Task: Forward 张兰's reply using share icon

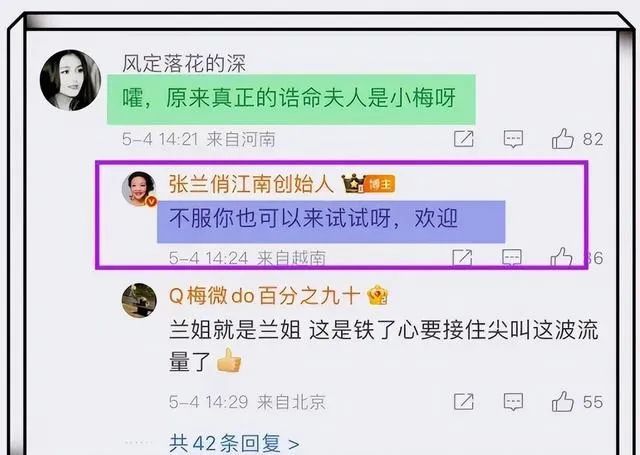Action: pos(462,258)
